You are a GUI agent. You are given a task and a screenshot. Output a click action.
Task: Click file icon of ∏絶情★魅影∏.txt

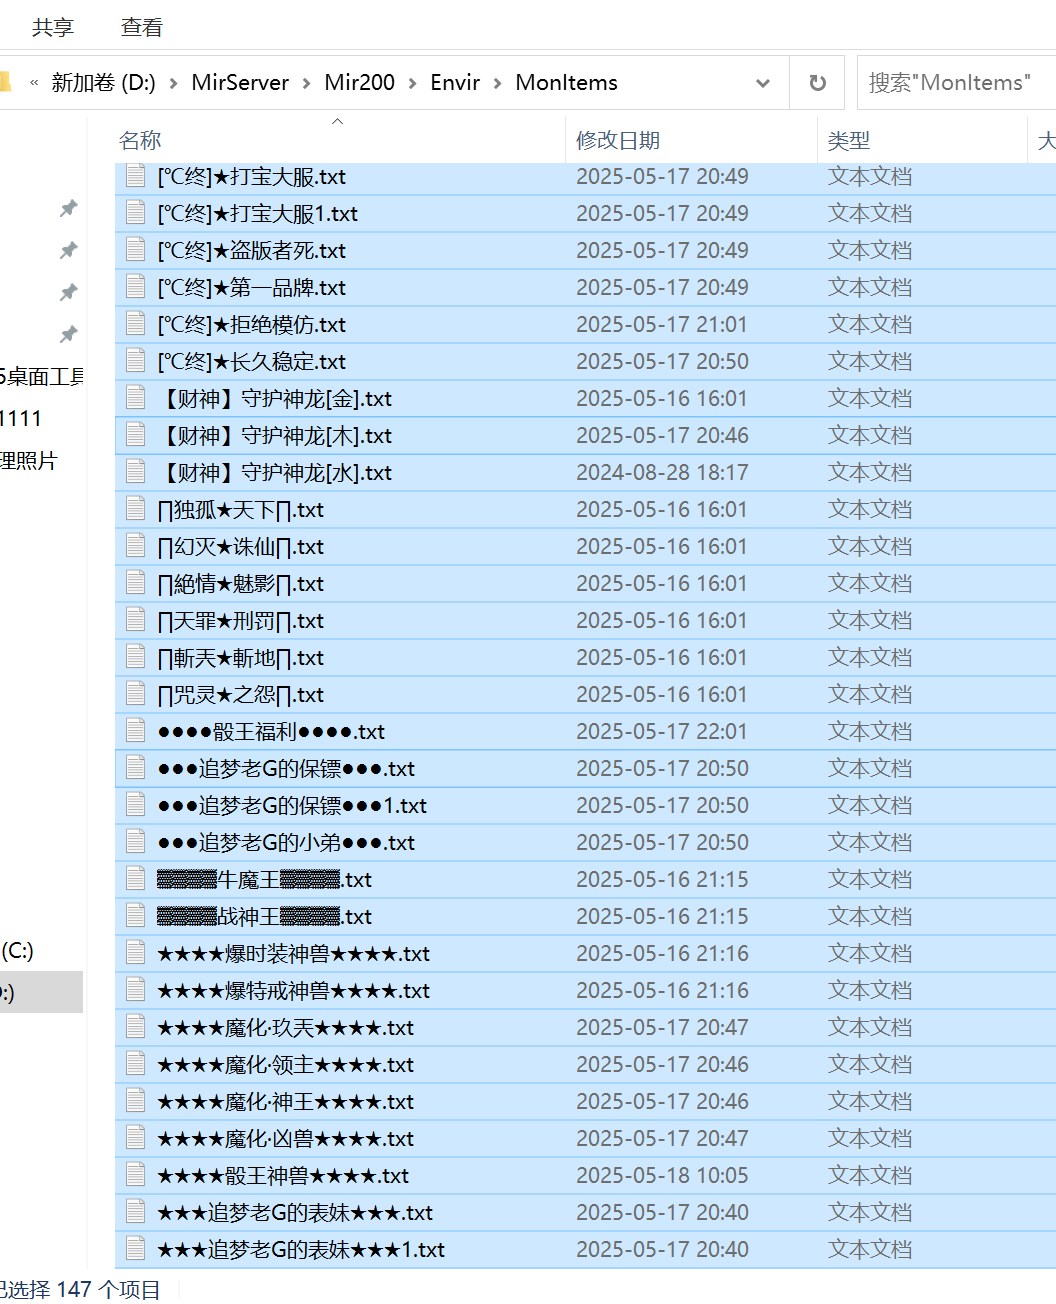point(135,583)
